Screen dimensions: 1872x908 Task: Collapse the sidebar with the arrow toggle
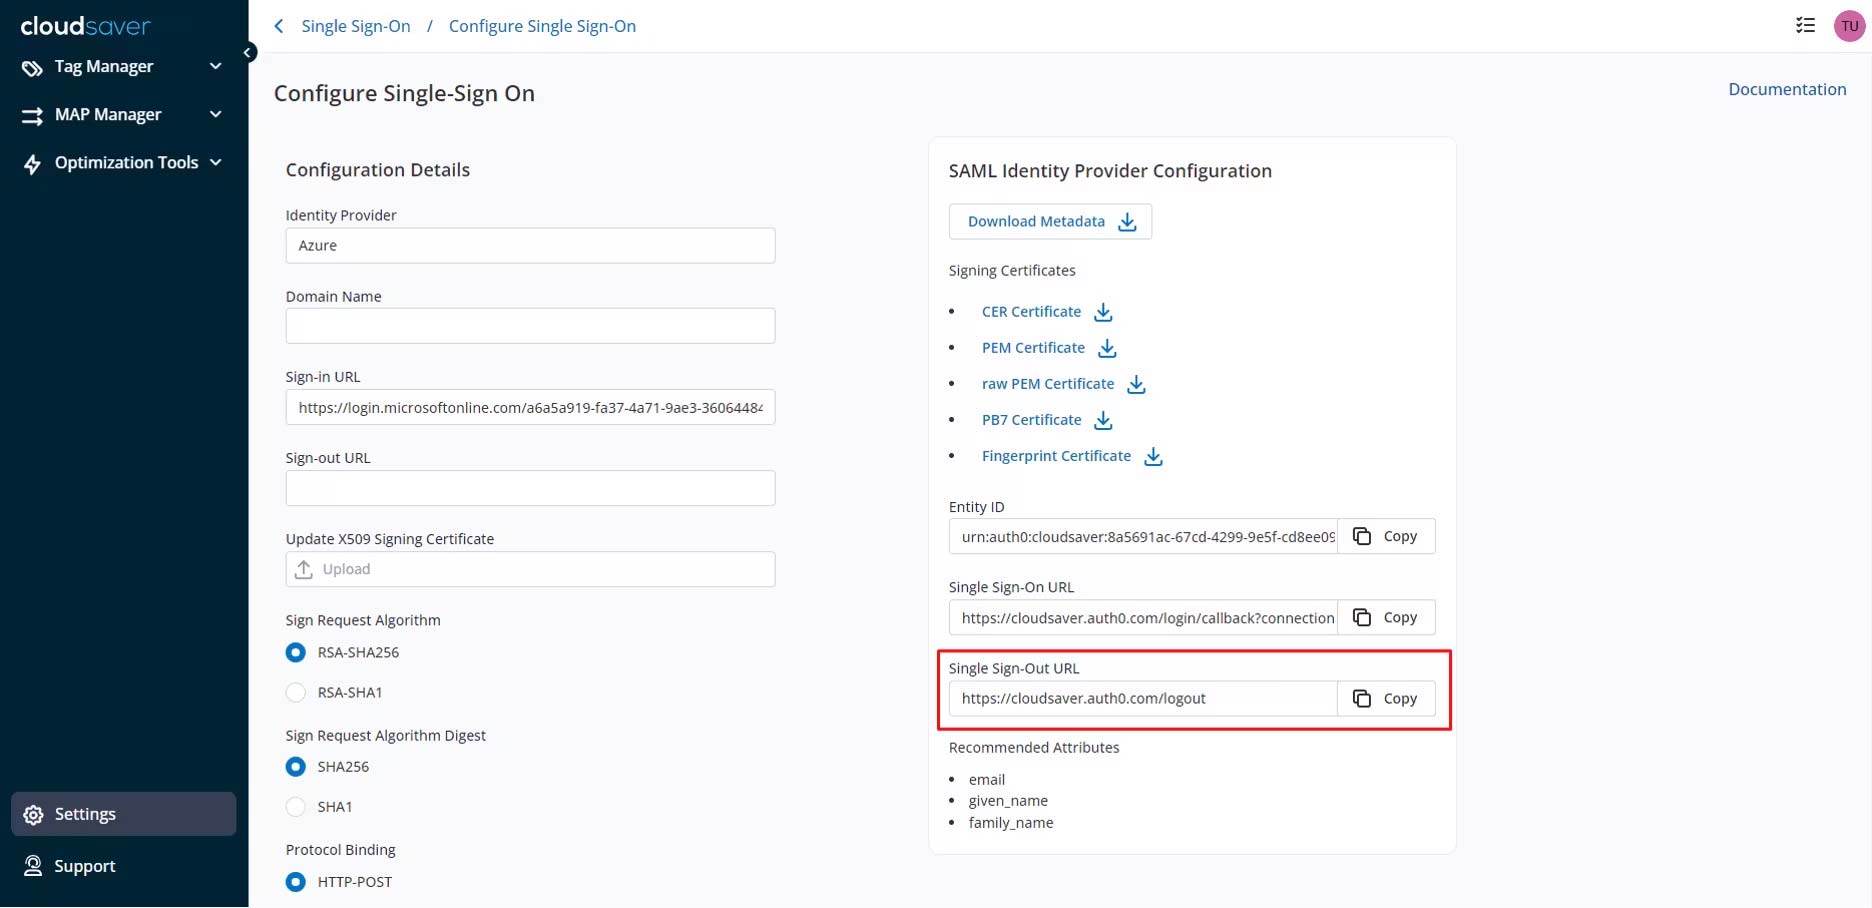247,52
